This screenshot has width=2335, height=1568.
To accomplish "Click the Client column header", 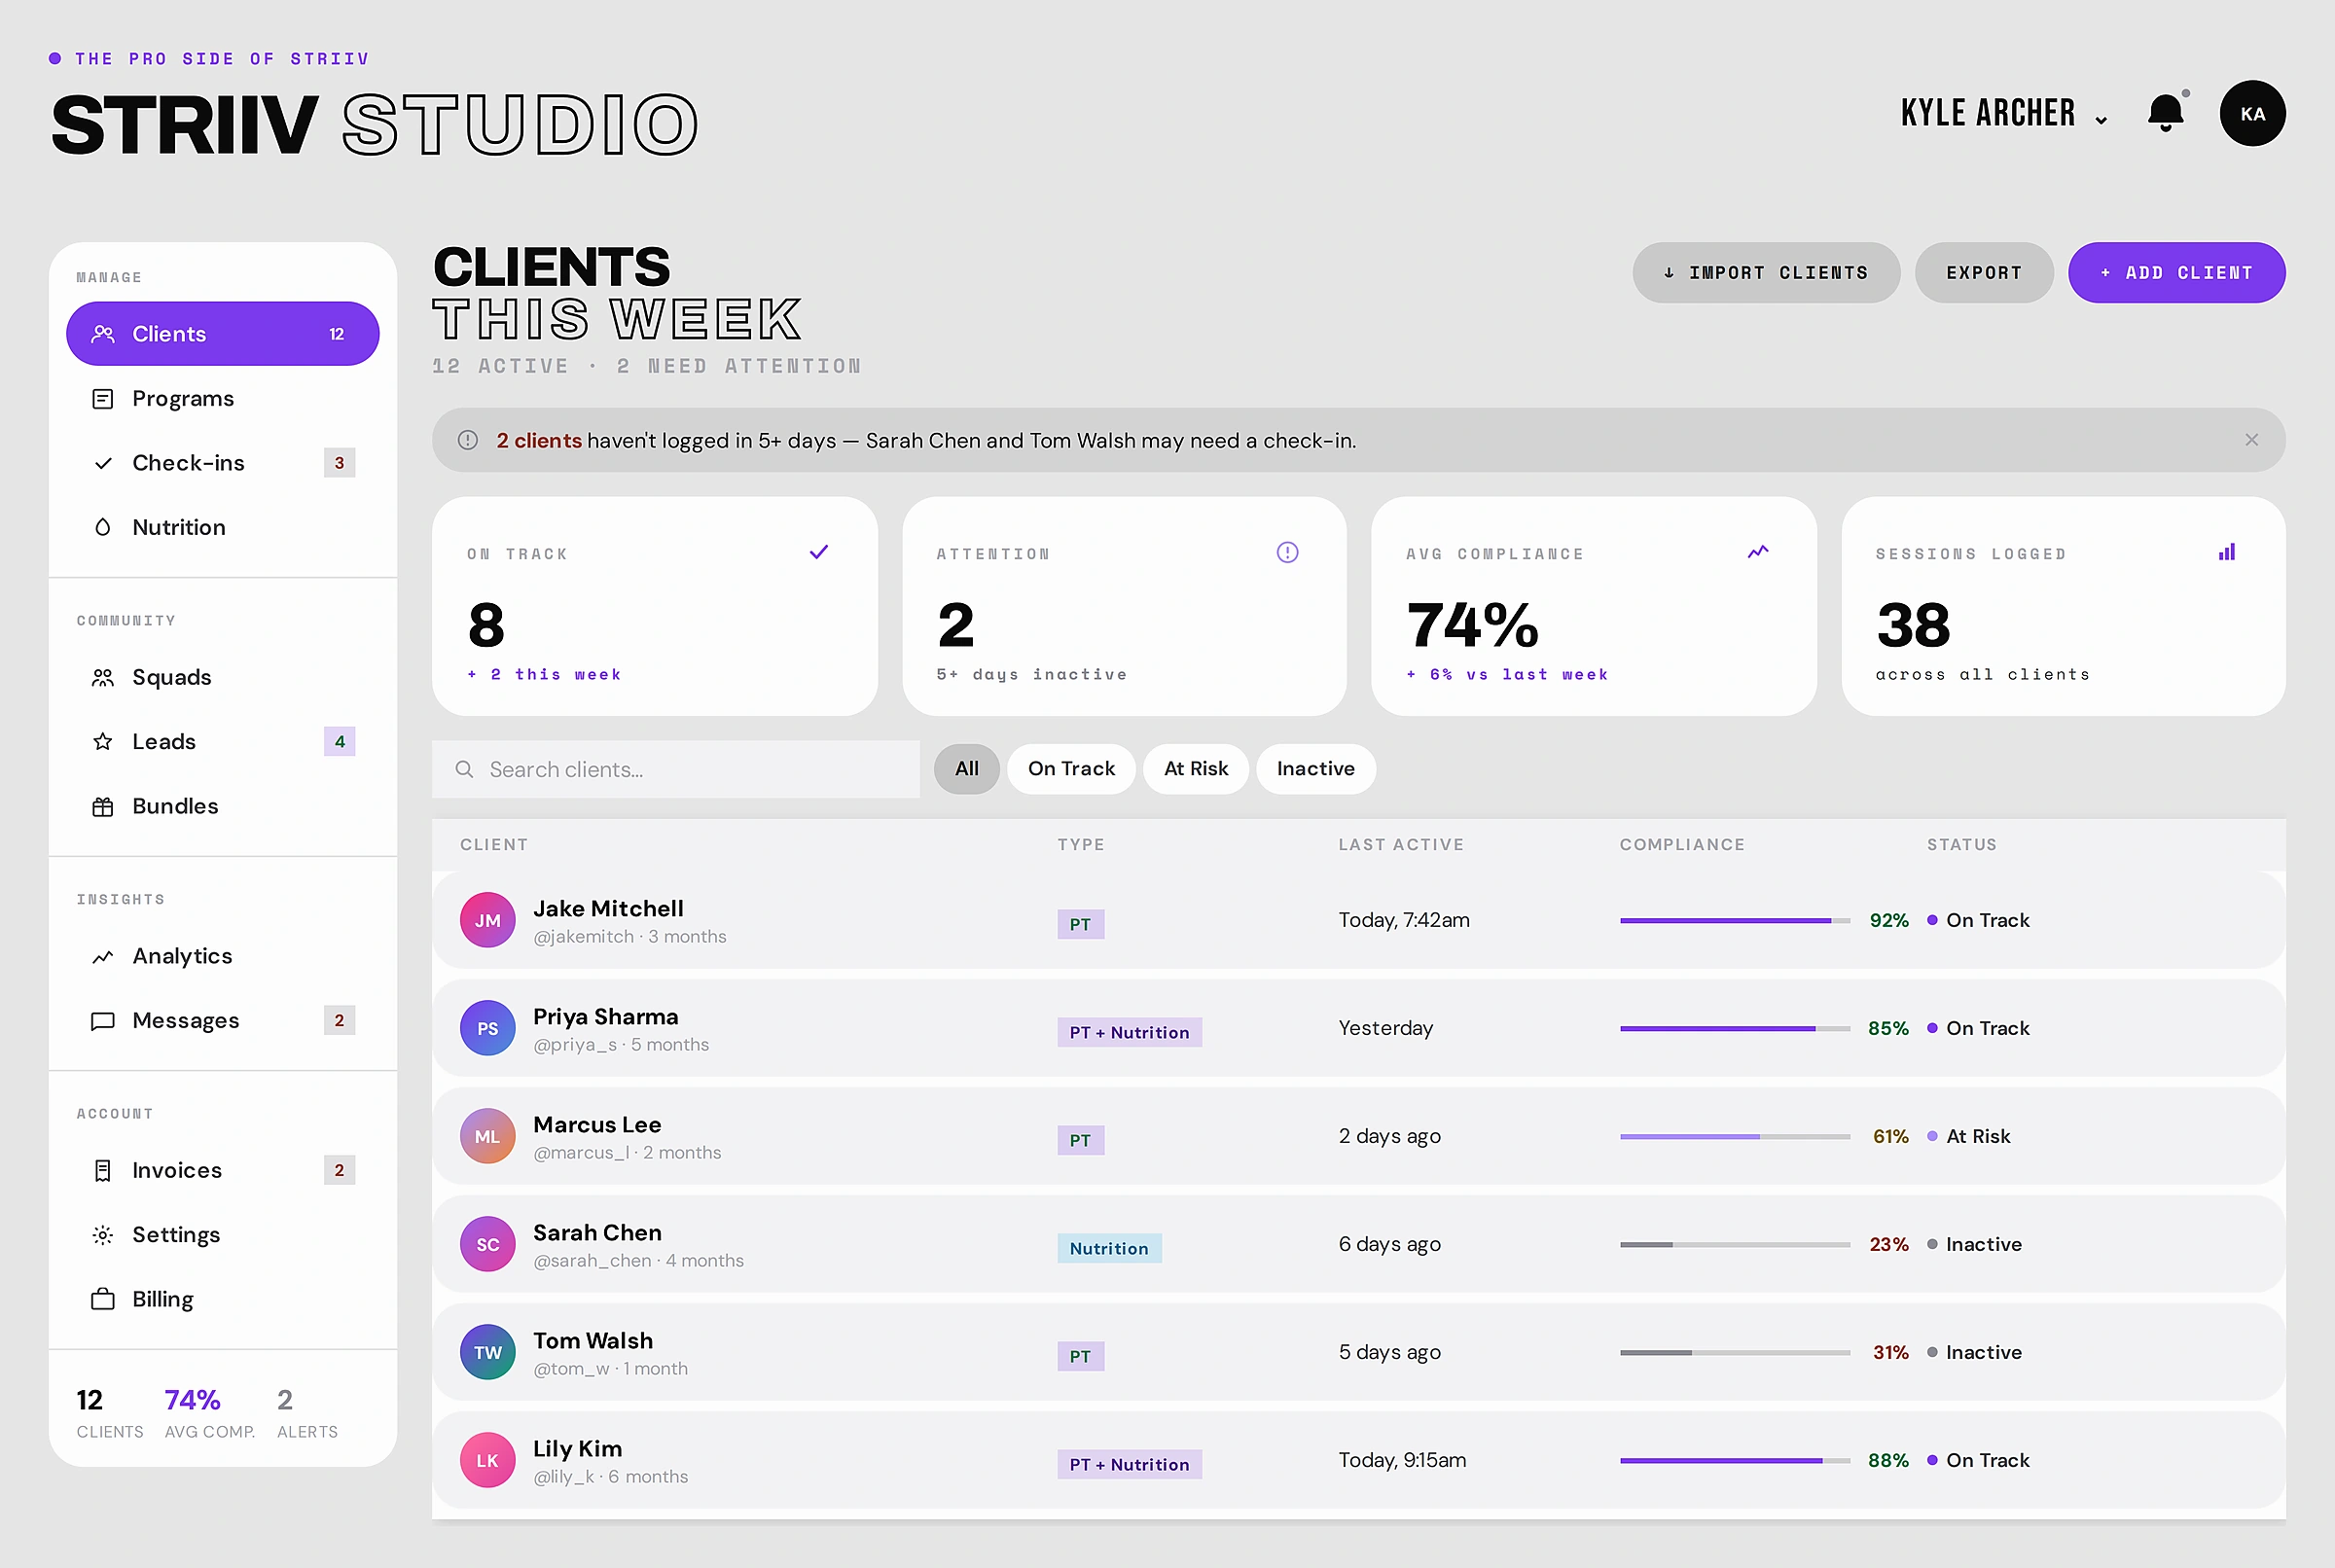I will tap(494, 845).
